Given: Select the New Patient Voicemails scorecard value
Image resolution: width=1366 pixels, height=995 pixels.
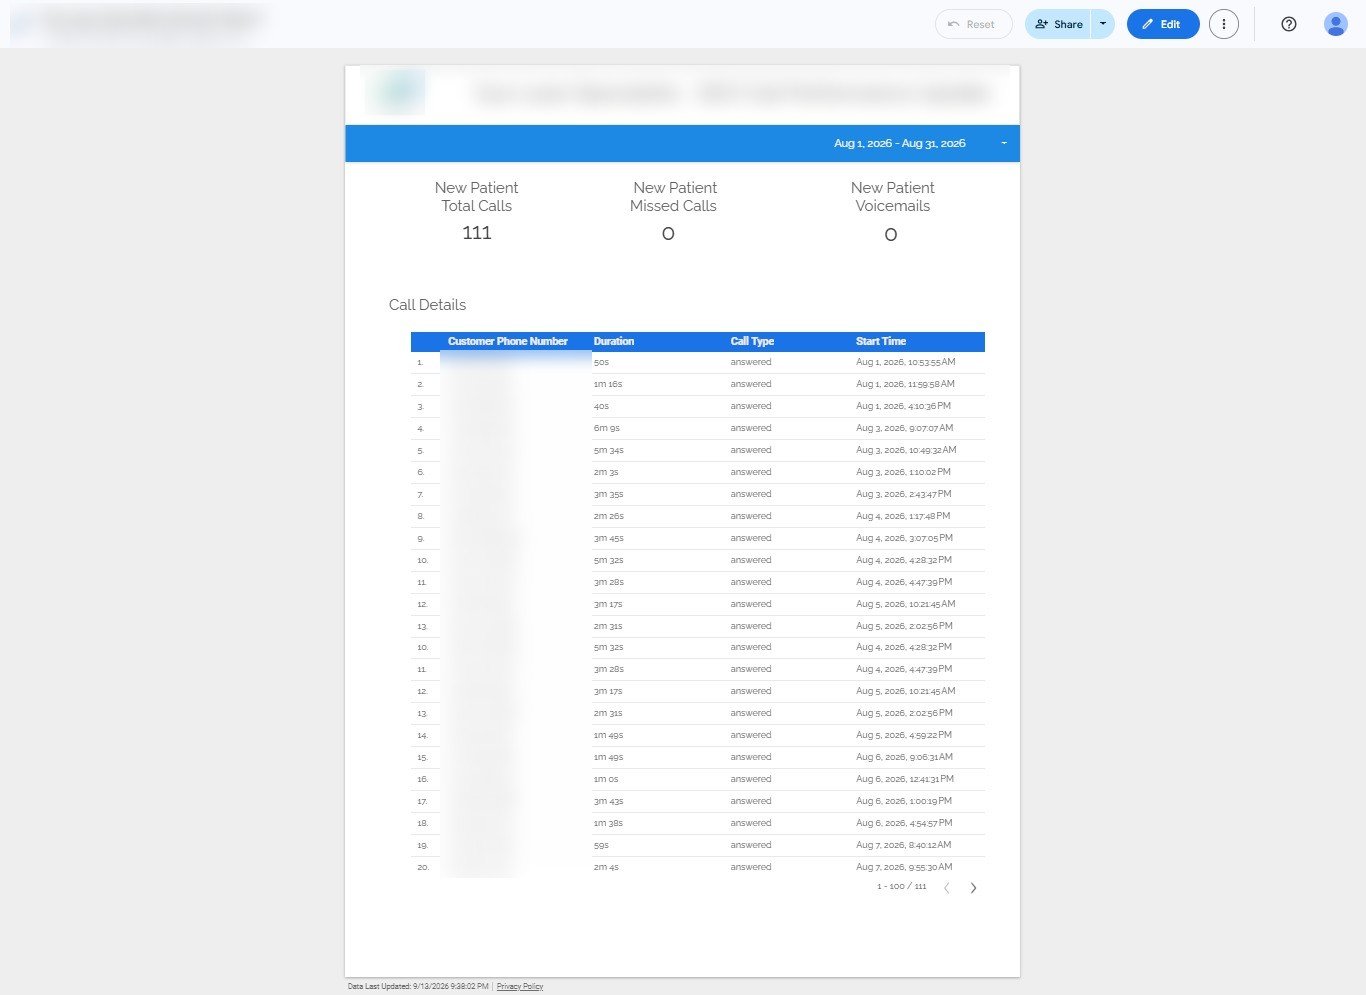Looking at the screenshot, I should (x=891, y=235).
